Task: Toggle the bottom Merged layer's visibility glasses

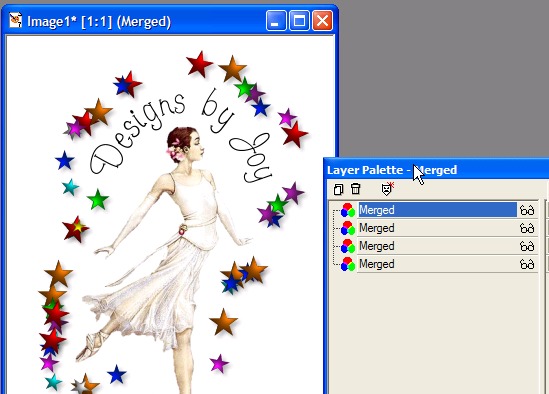Action: pos(527,264)
